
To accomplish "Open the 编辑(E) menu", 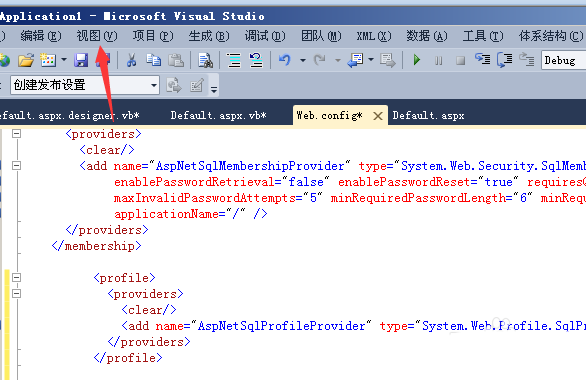I will click(41, 36).
